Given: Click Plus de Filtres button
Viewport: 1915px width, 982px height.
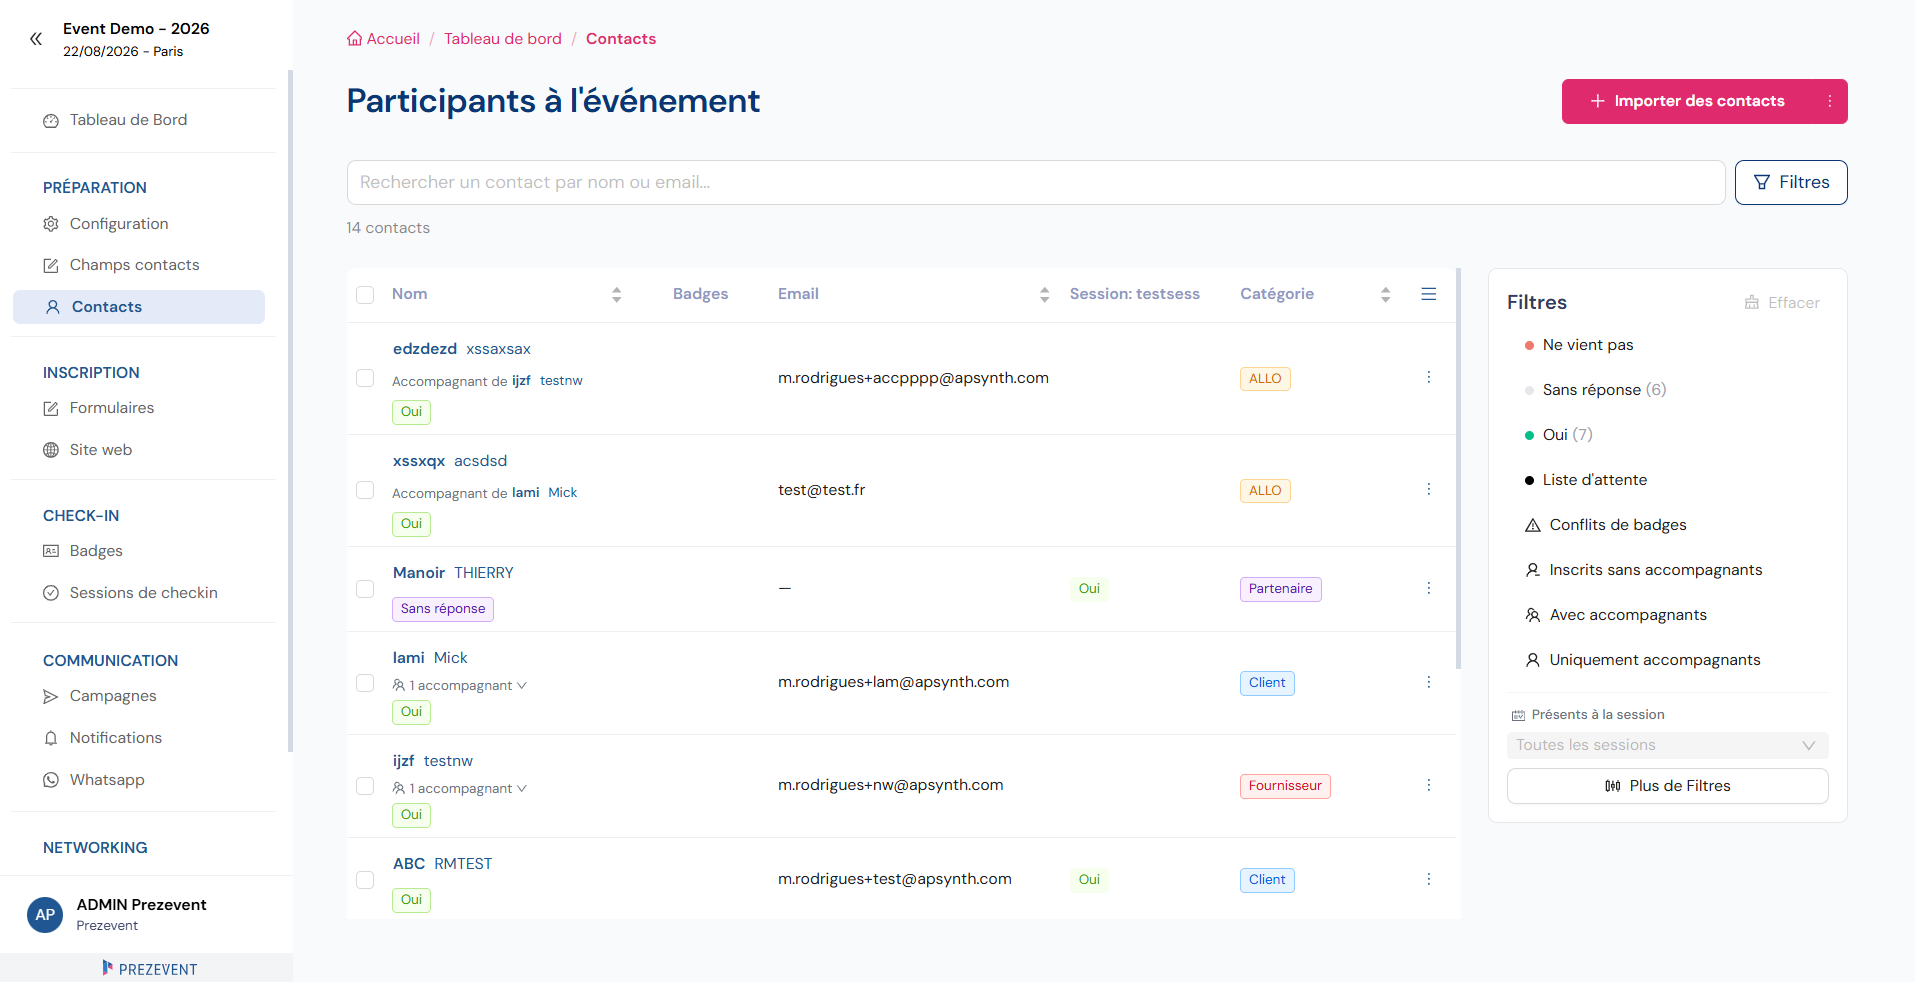Looking at the screenshot, I should coord(1667,786).
